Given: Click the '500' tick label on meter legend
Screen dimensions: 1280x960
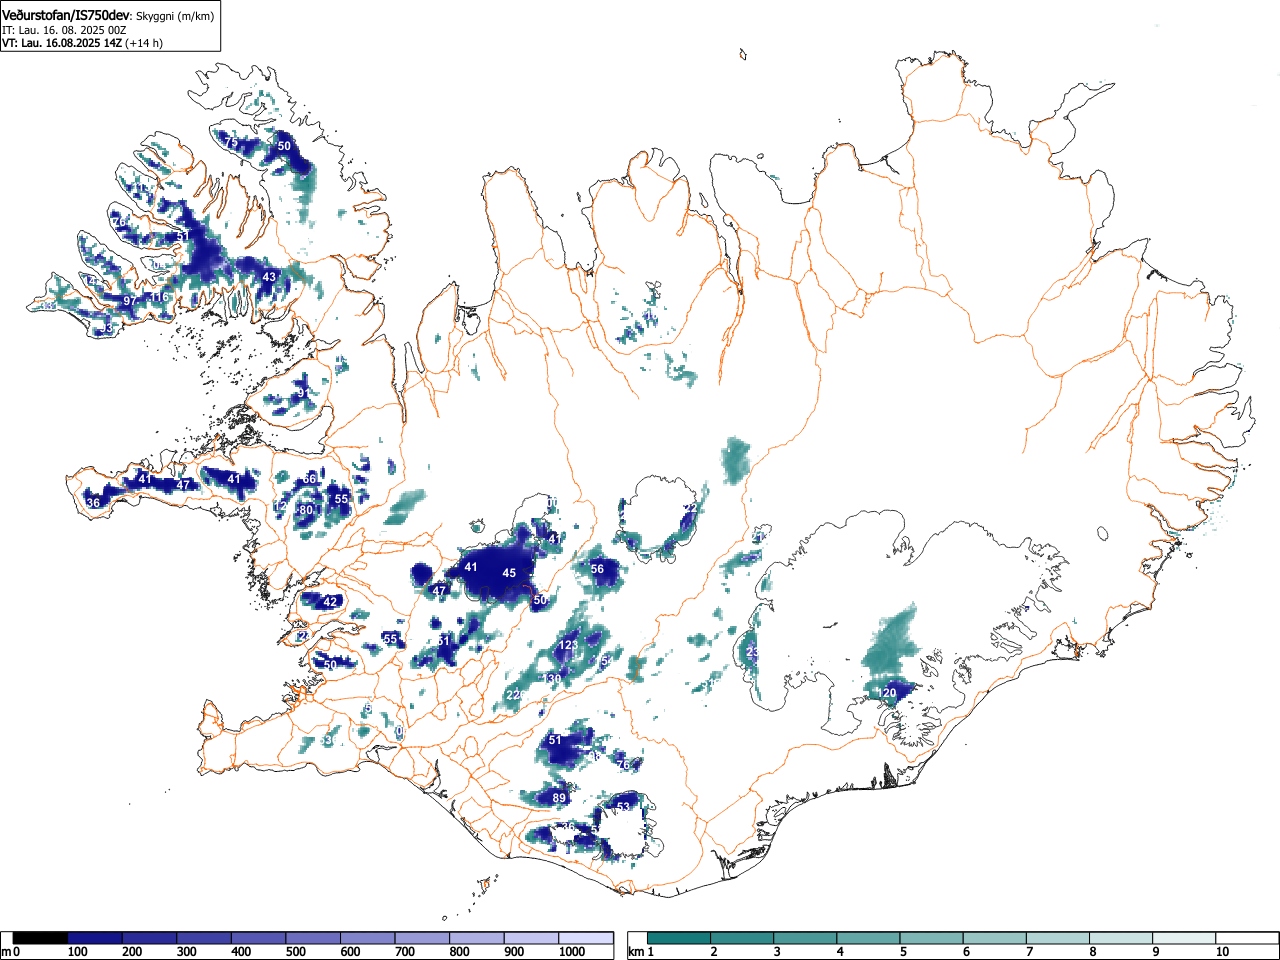Looking at the screenshot, I should [x=295, y=952].
